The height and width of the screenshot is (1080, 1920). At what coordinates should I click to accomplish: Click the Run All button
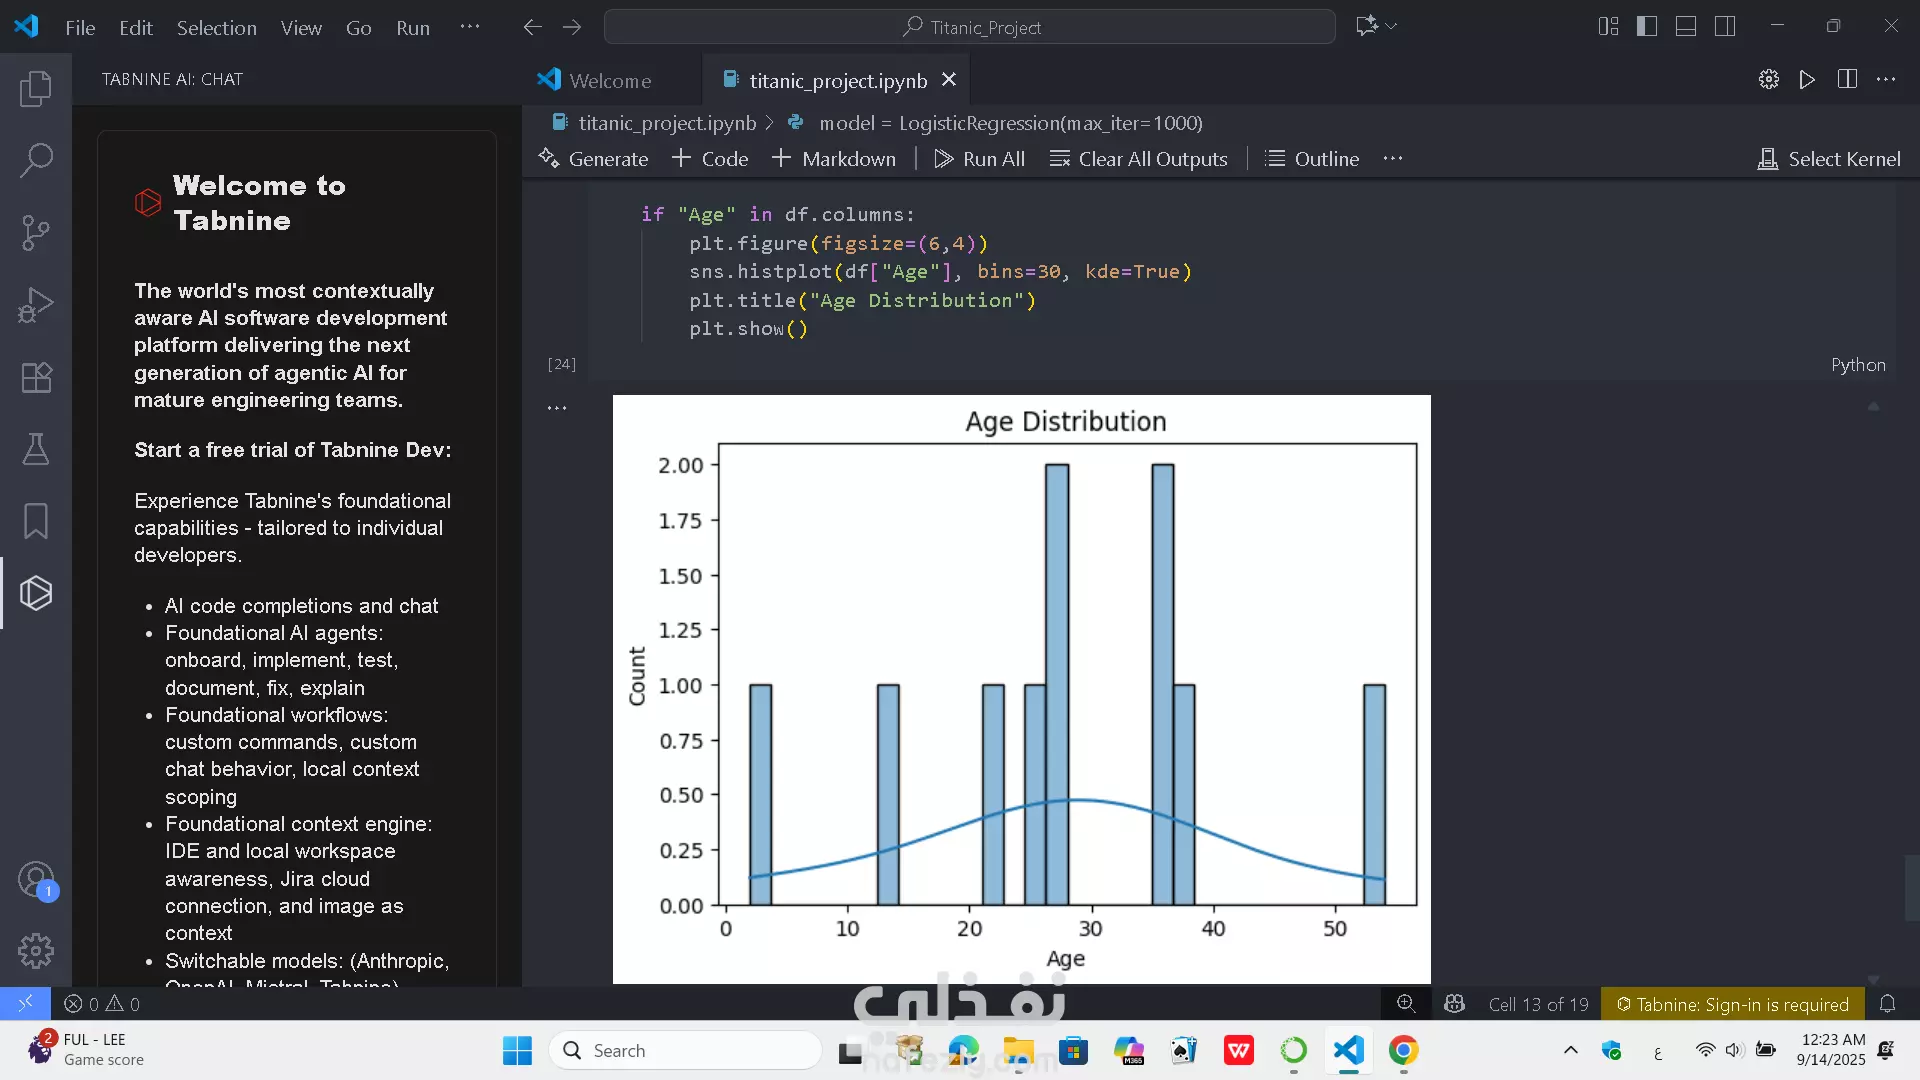pyautogui.click(x=980, y=159)
